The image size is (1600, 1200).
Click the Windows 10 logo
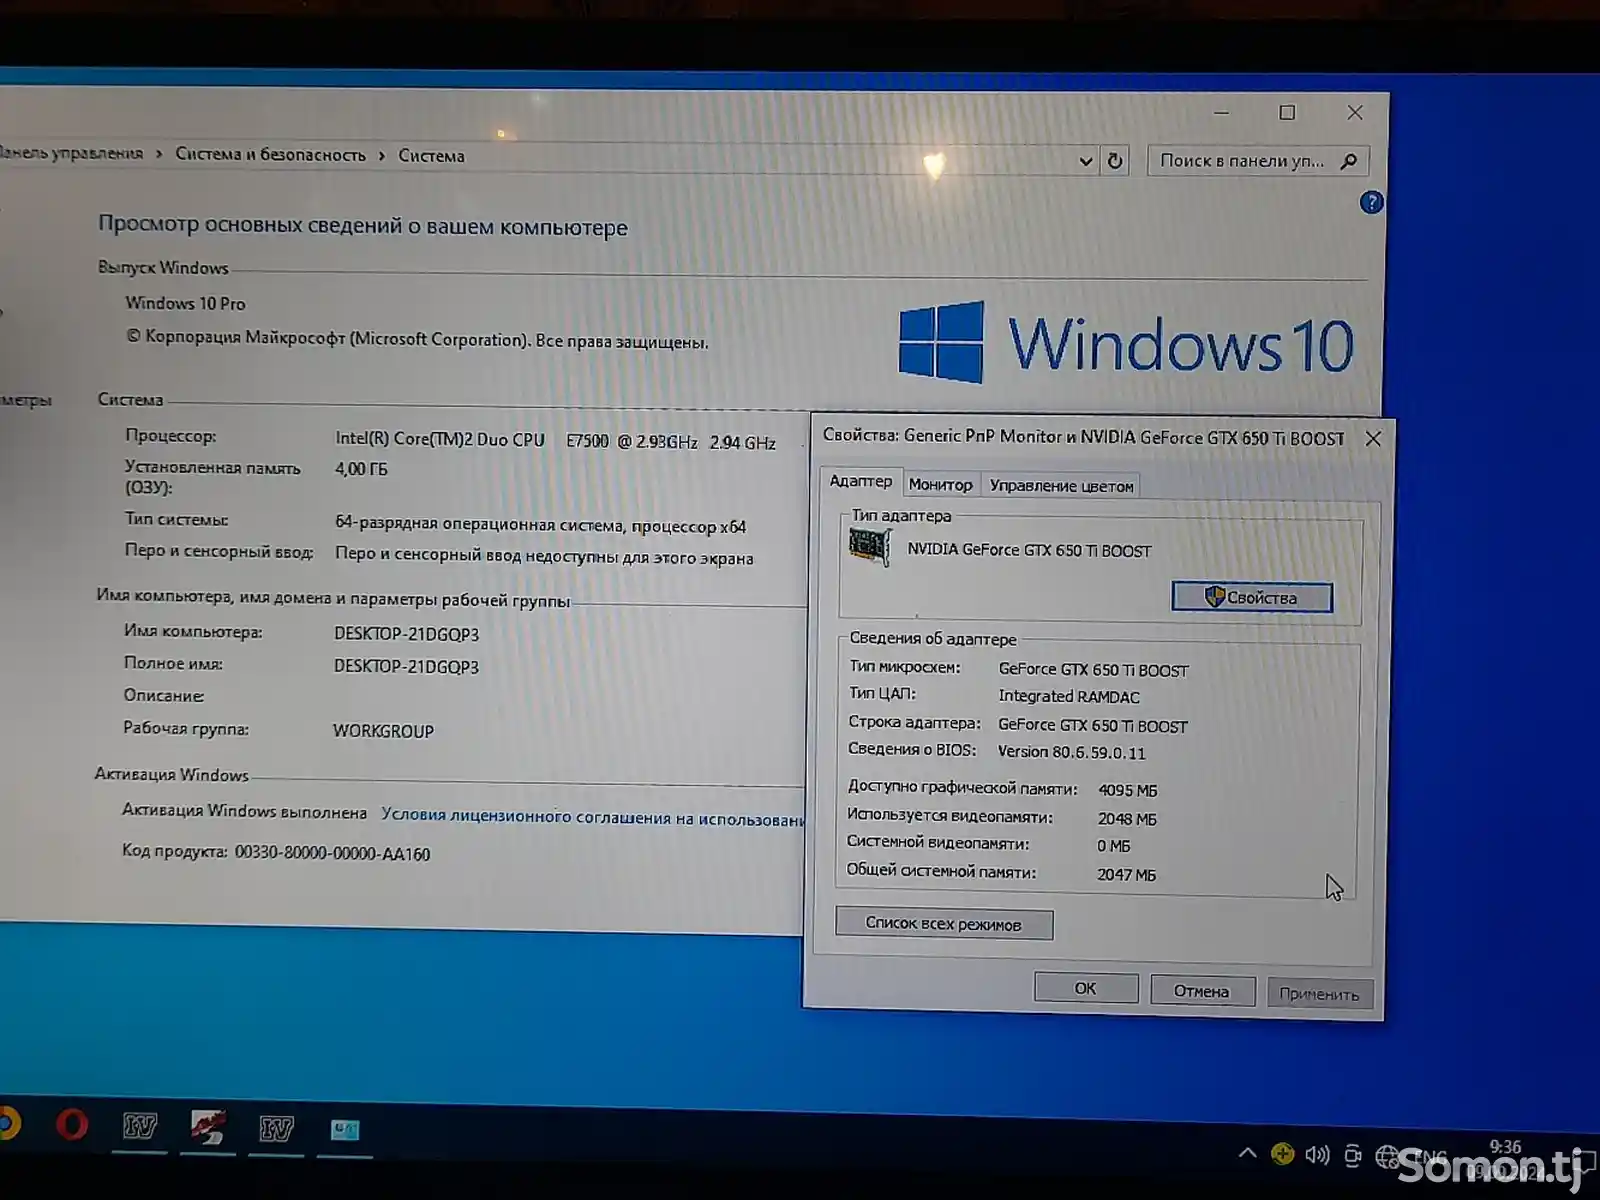(1126, 342)
